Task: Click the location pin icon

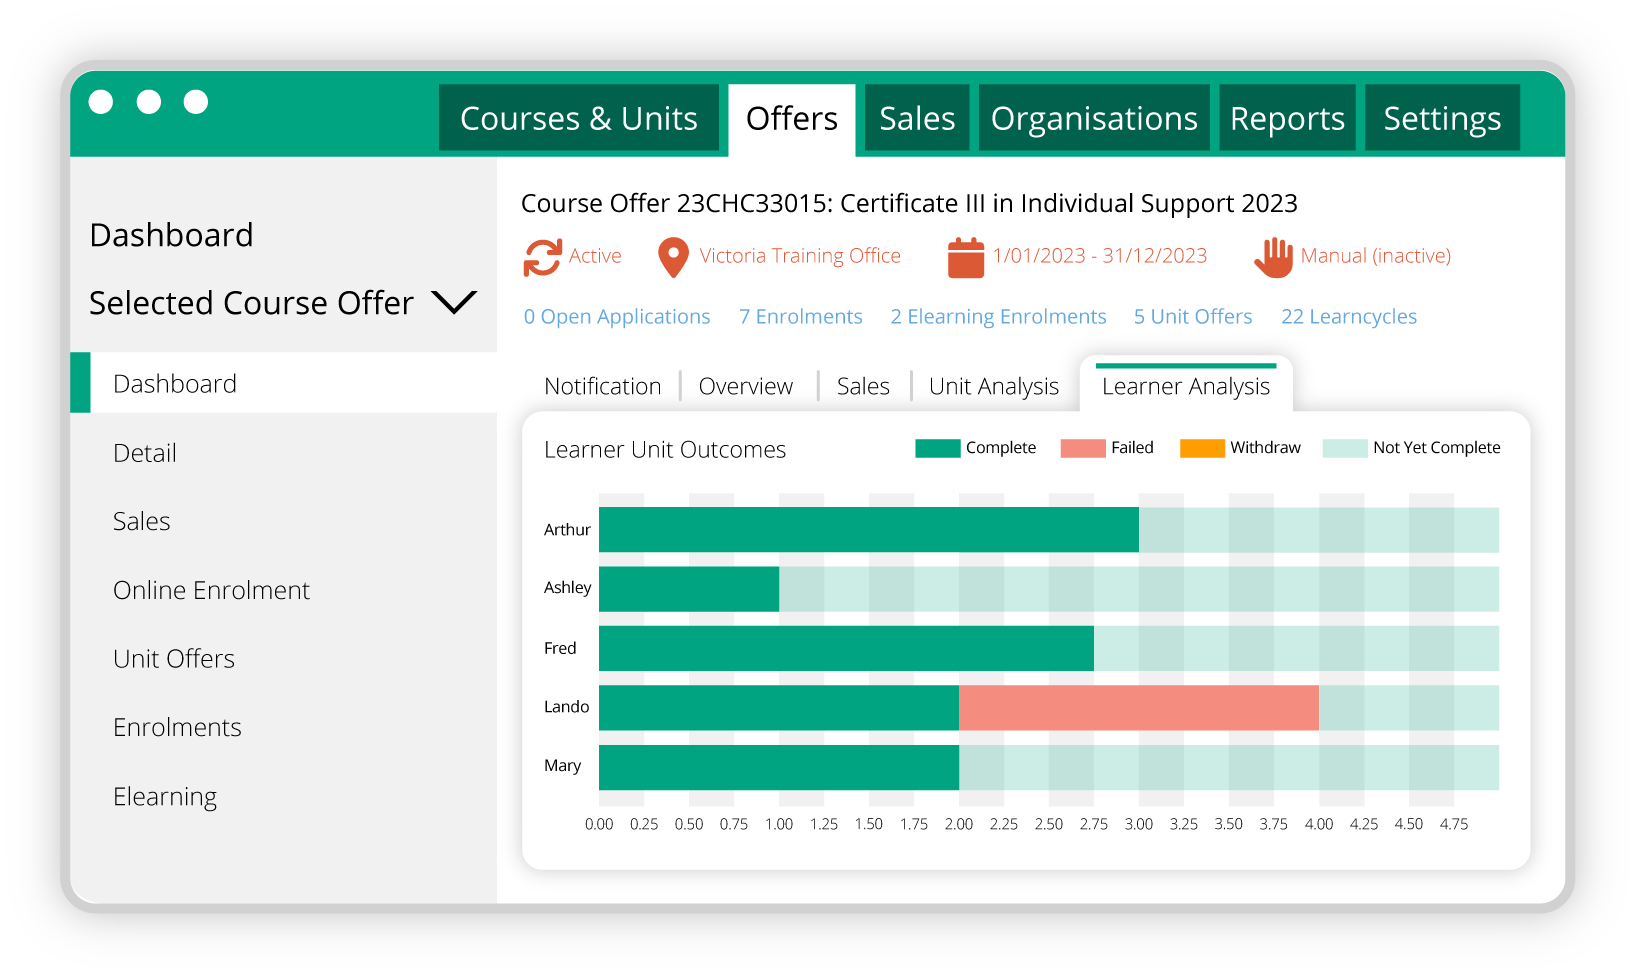Action: pyautogui.click(x=673, y=257)
